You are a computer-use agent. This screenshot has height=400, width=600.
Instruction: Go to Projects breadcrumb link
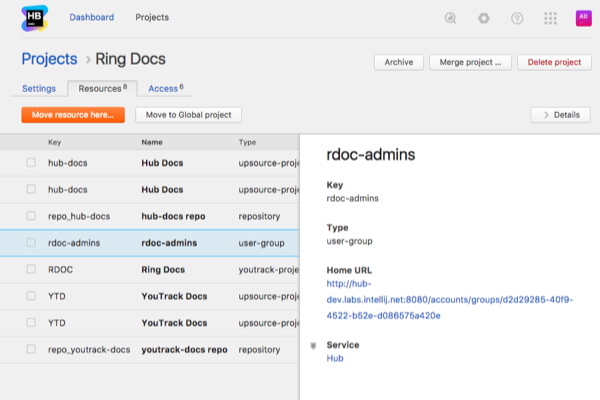tap(49, 59)
